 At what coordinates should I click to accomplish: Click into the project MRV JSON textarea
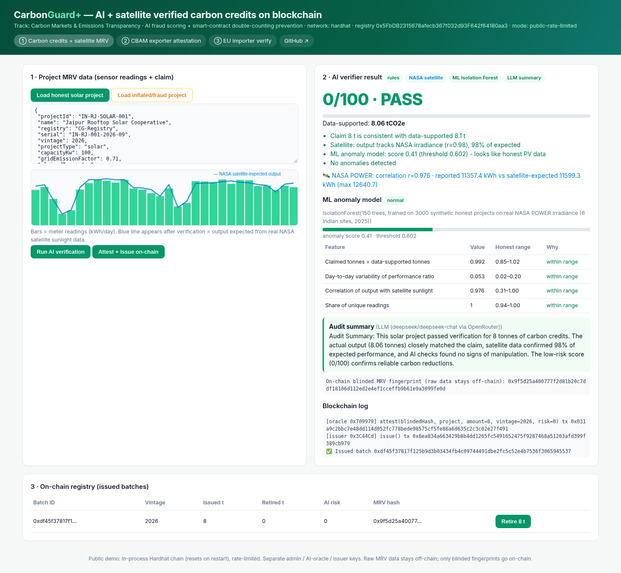tap(164, 134)
